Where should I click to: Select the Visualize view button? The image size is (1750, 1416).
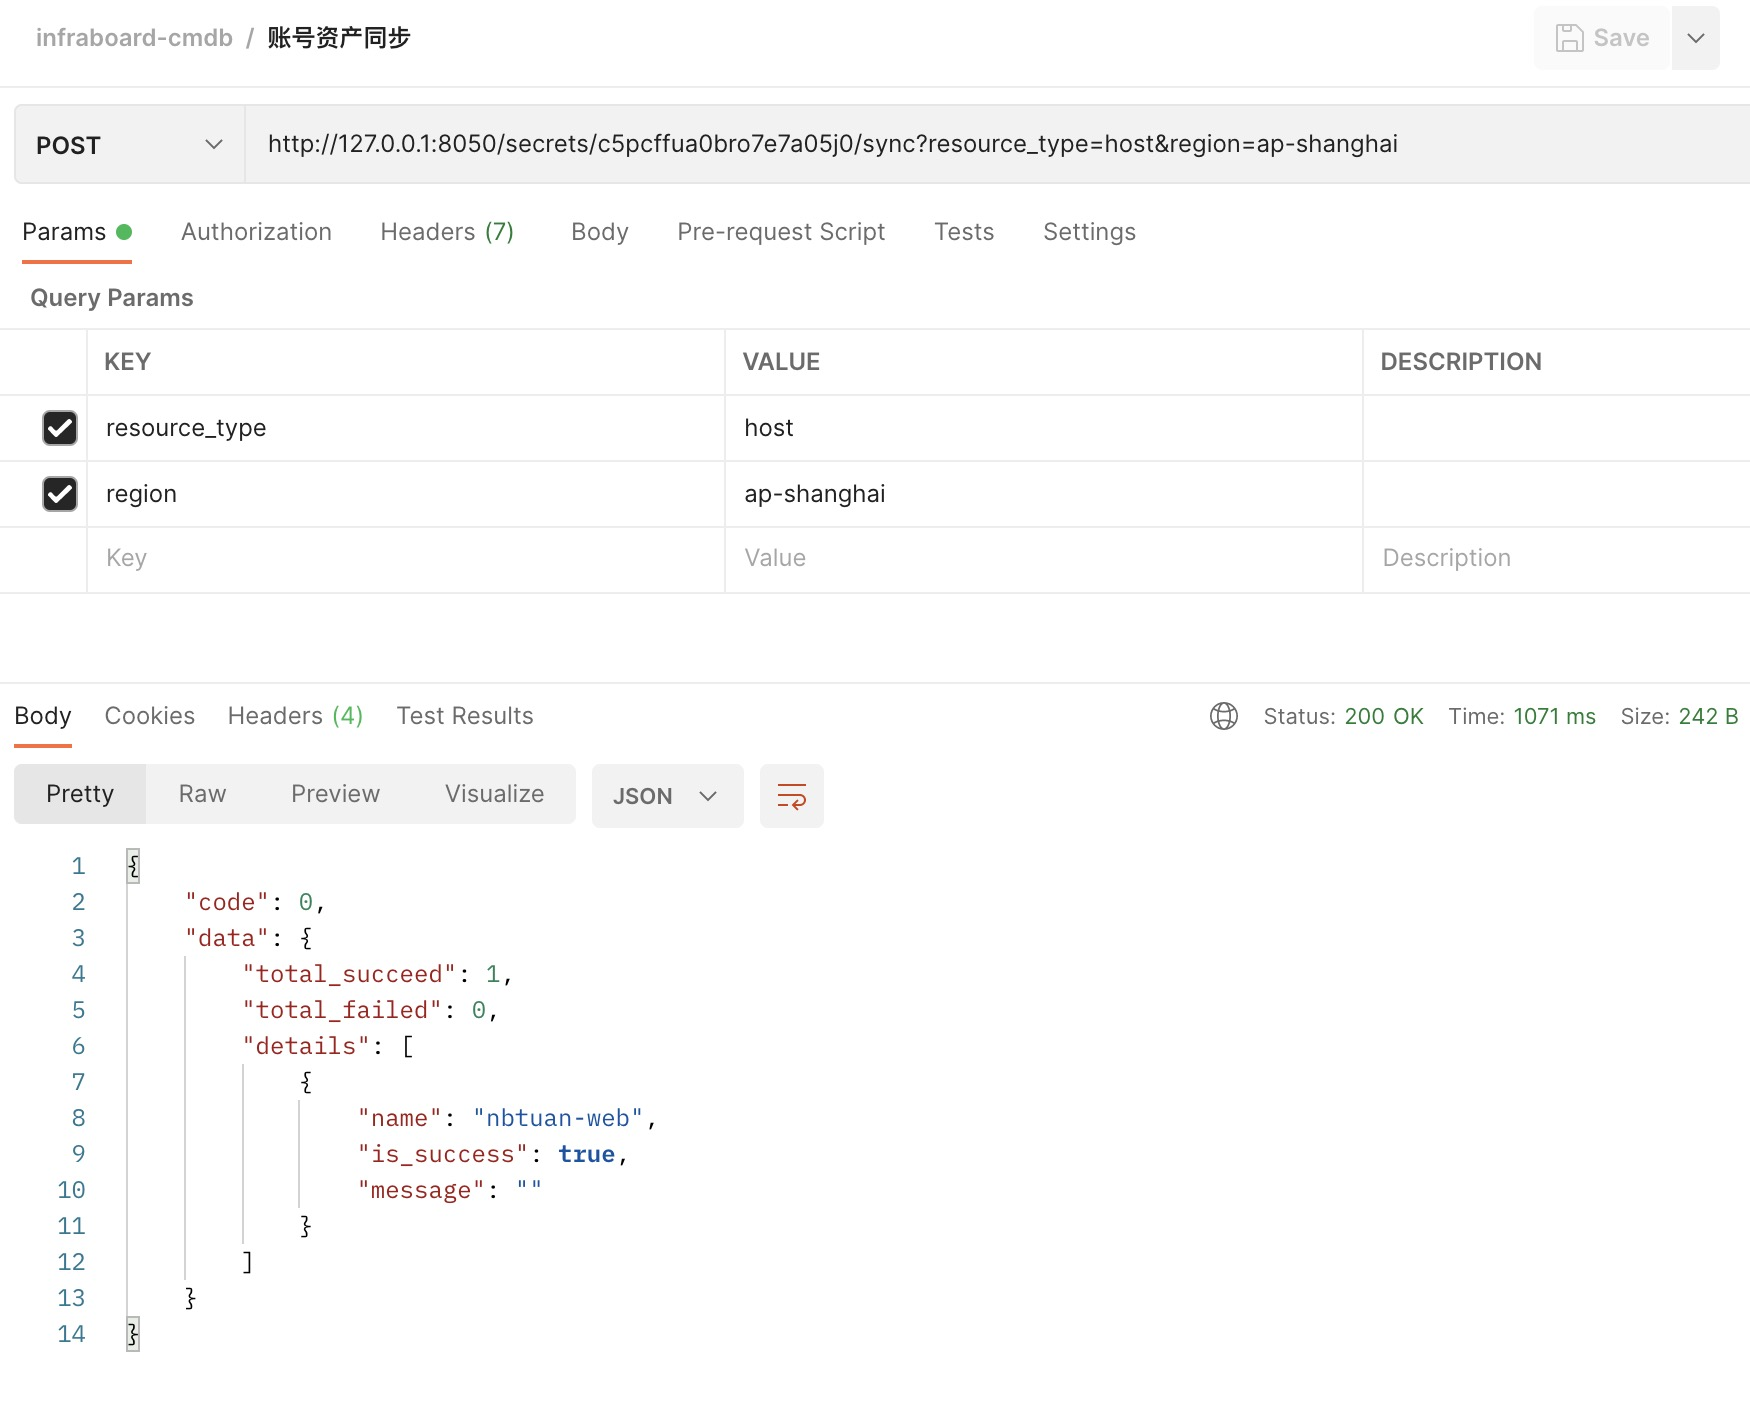coord(494,794)
